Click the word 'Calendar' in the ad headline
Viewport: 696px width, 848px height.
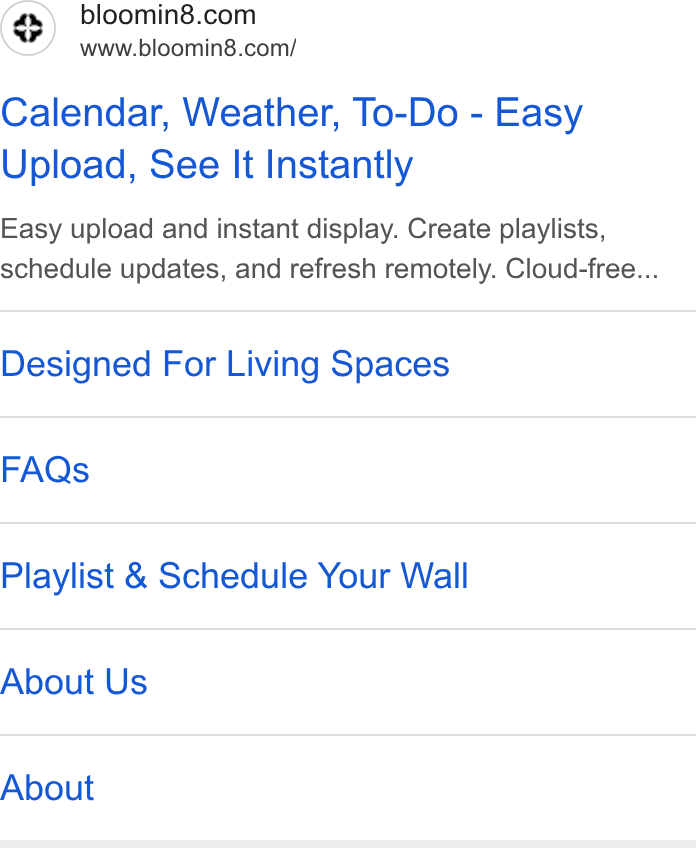tap(85, 114)
